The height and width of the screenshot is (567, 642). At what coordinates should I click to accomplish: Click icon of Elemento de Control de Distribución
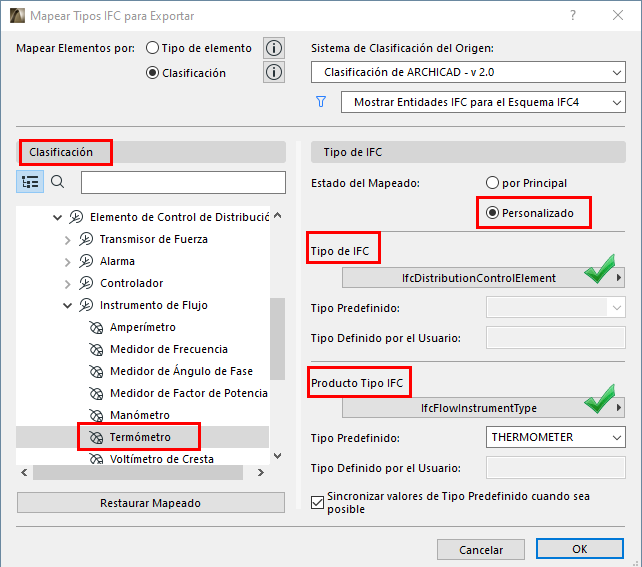(x=76, y=217)
